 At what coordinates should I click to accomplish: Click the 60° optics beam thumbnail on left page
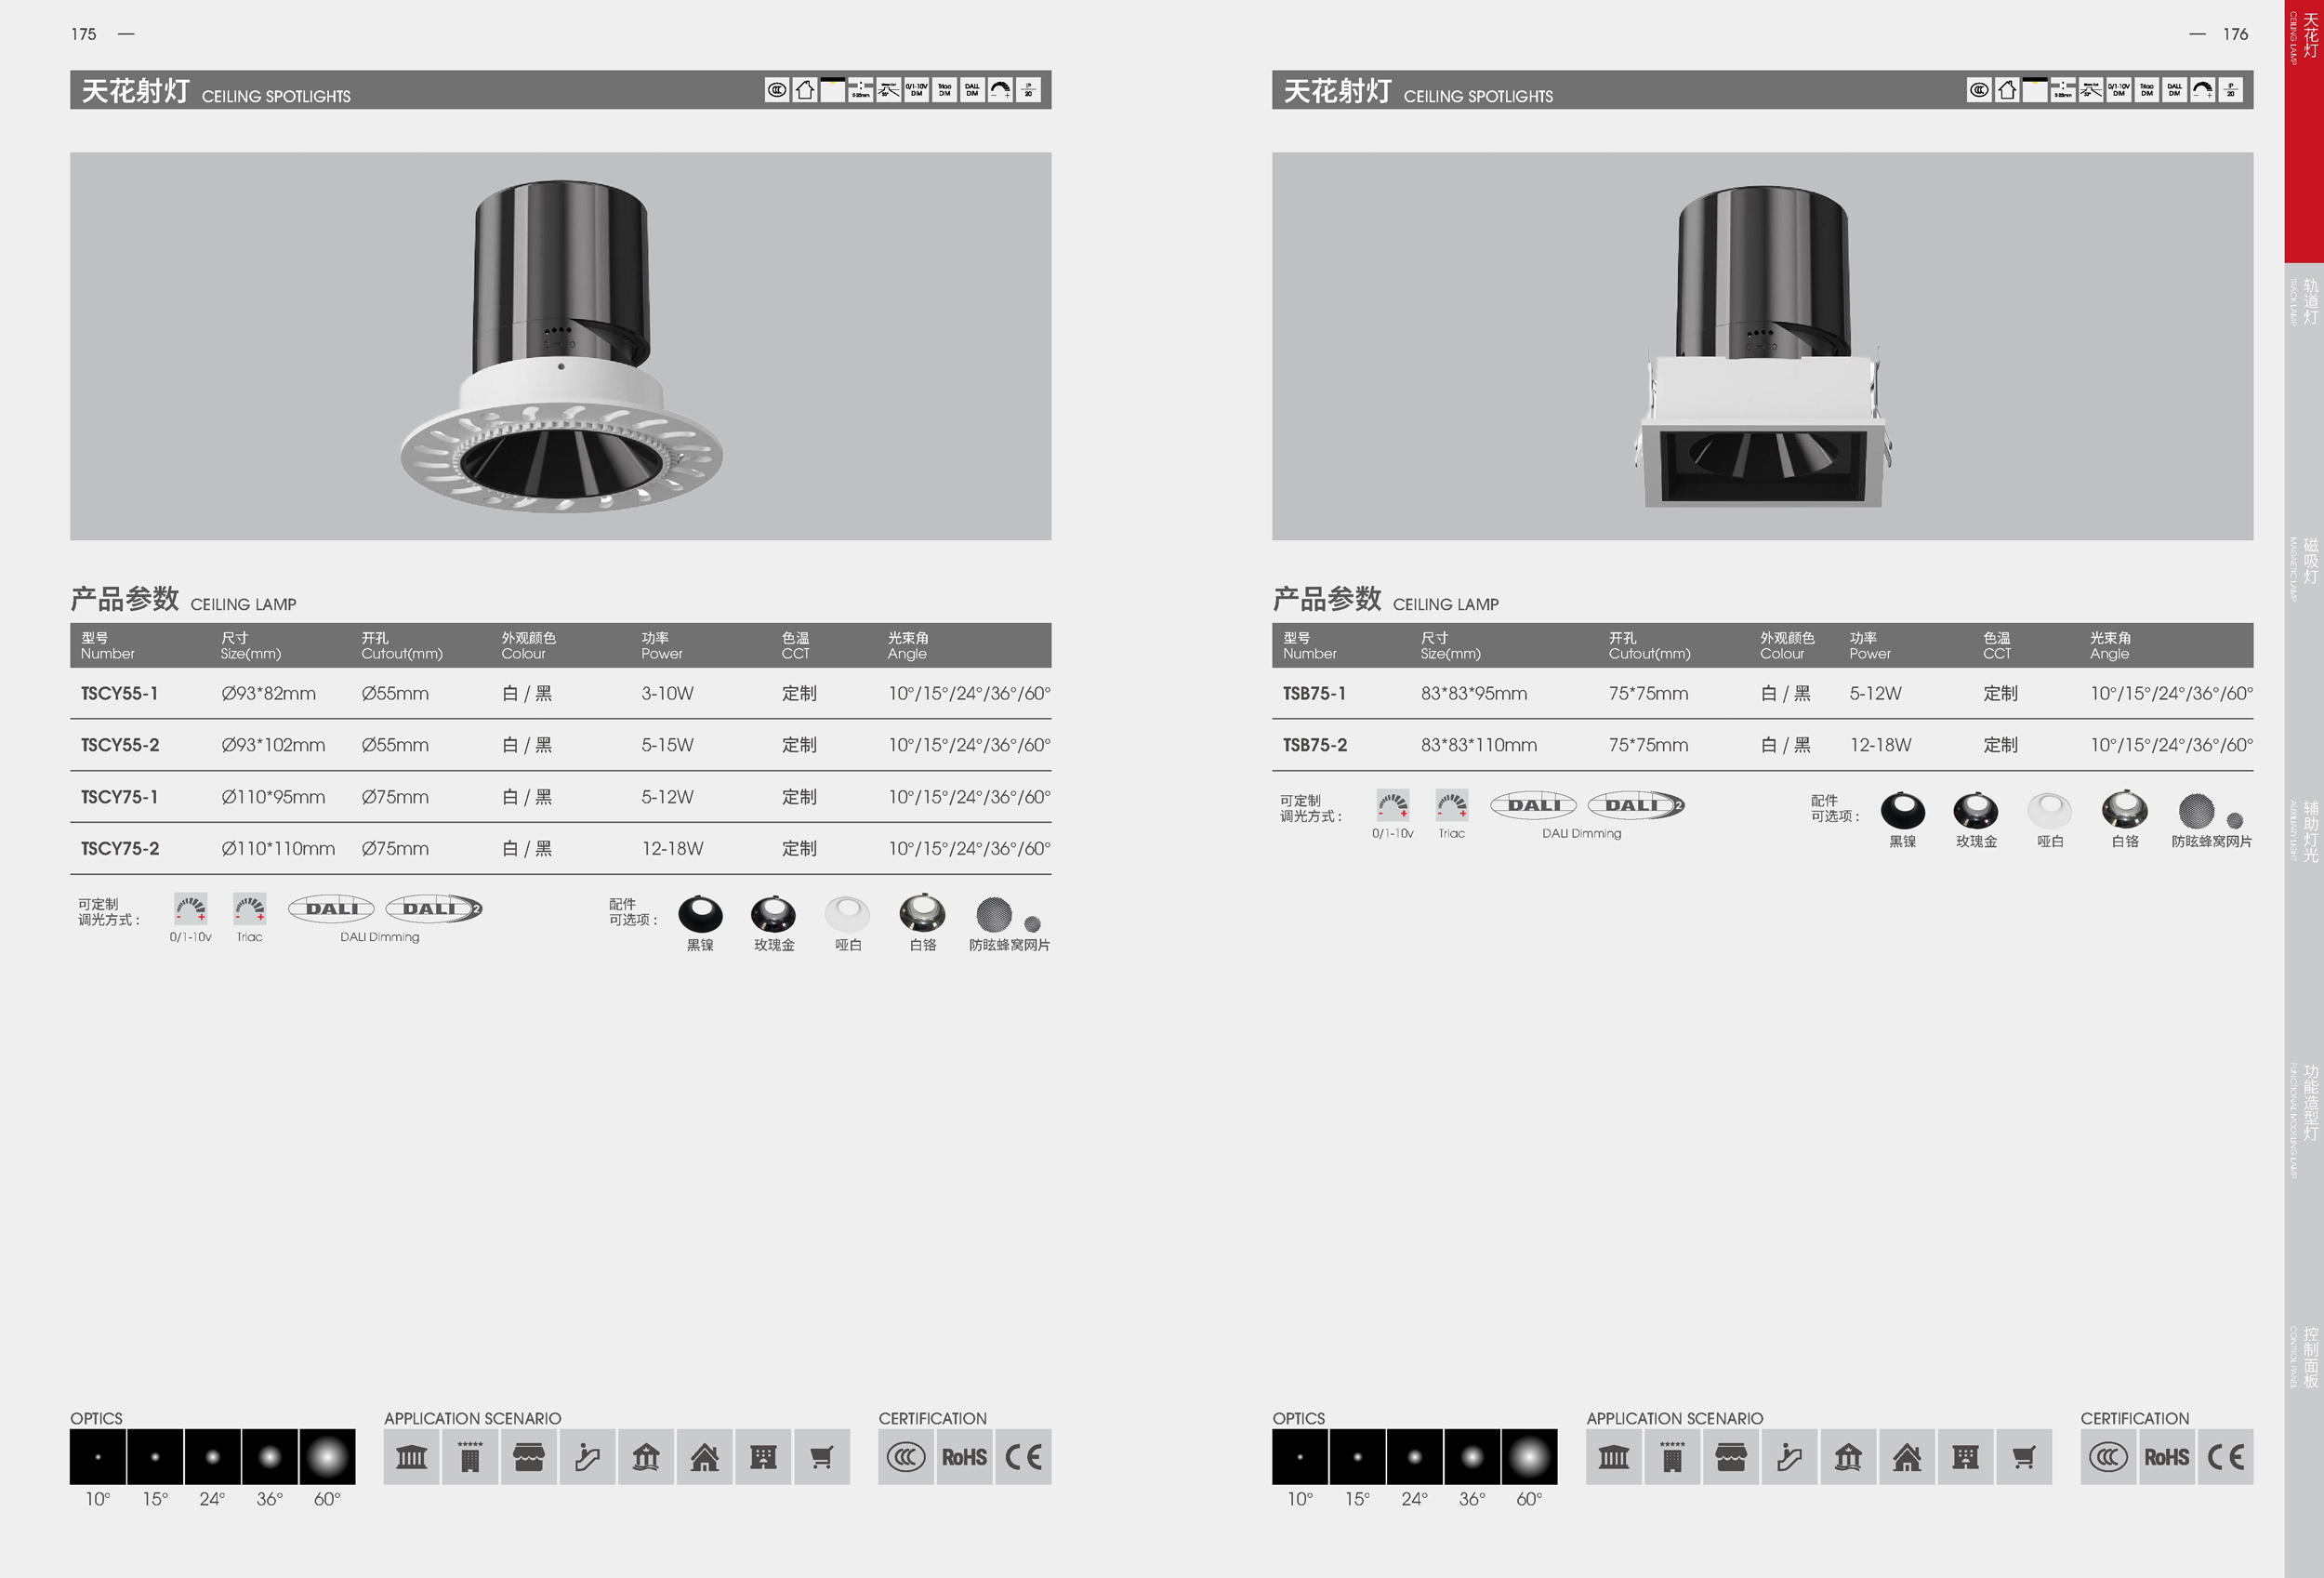[327, 1456]
